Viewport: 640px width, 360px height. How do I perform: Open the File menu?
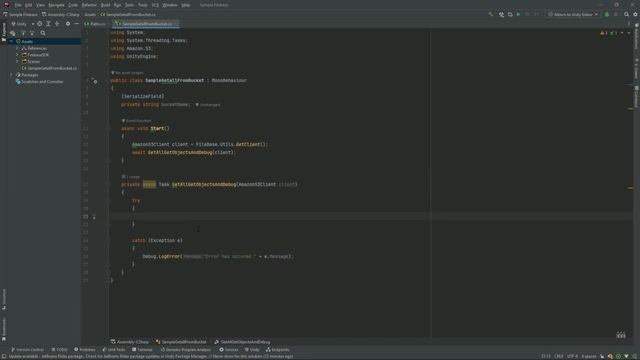(18, 5)
